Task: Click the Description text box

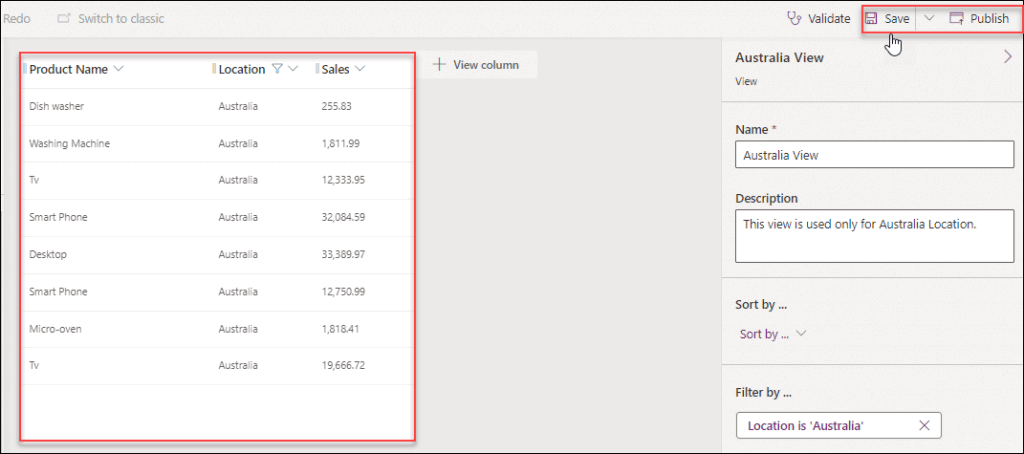Action: (x=874, y=236)
